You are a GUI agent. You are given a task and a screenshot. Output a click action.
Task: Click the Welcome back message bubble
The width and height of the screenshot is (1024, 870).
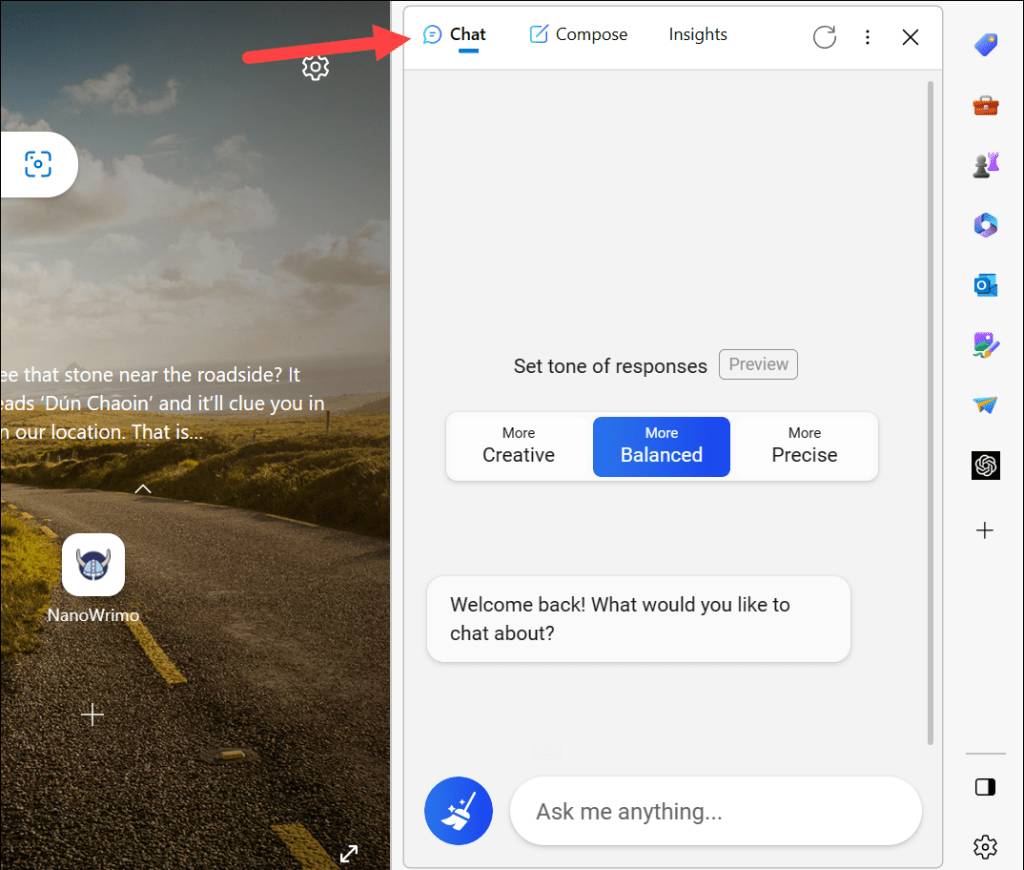pyautogui.click(x=638, y=619)
